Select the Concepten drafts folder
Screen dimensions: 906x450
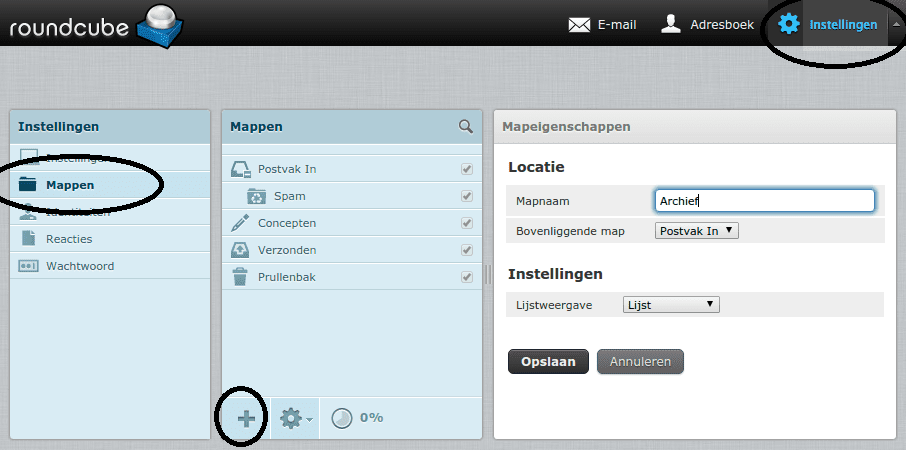tap(287, 223)
